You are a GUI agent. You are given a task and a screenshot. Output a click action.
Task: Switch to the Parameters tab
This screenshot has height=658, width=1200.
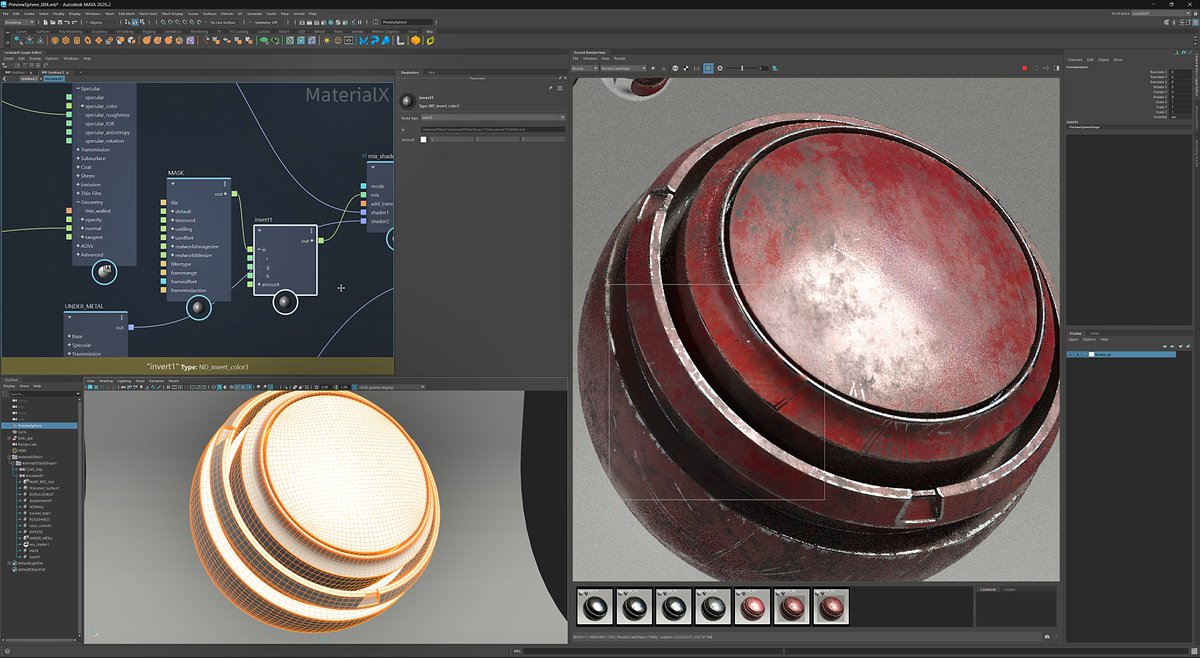point(410,73)
